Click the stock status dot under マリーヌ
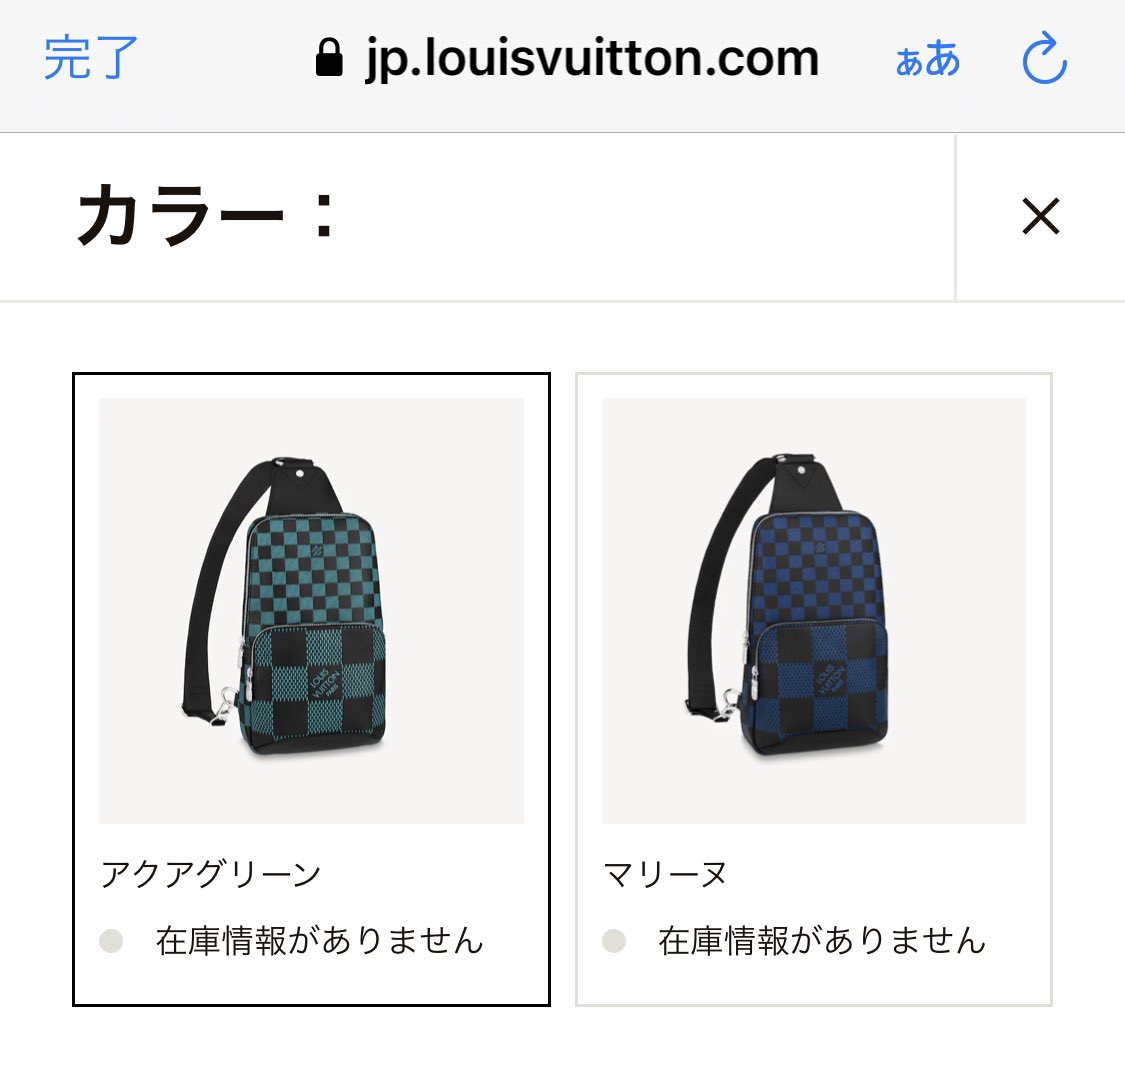This screenshot has width=1125, height=1082. tap(614, 941)
